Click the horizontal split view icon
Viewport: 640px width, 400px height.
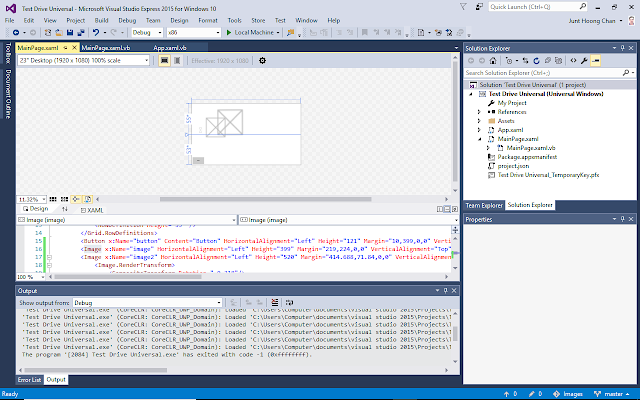pyautogui.click(x=447, y=209)
